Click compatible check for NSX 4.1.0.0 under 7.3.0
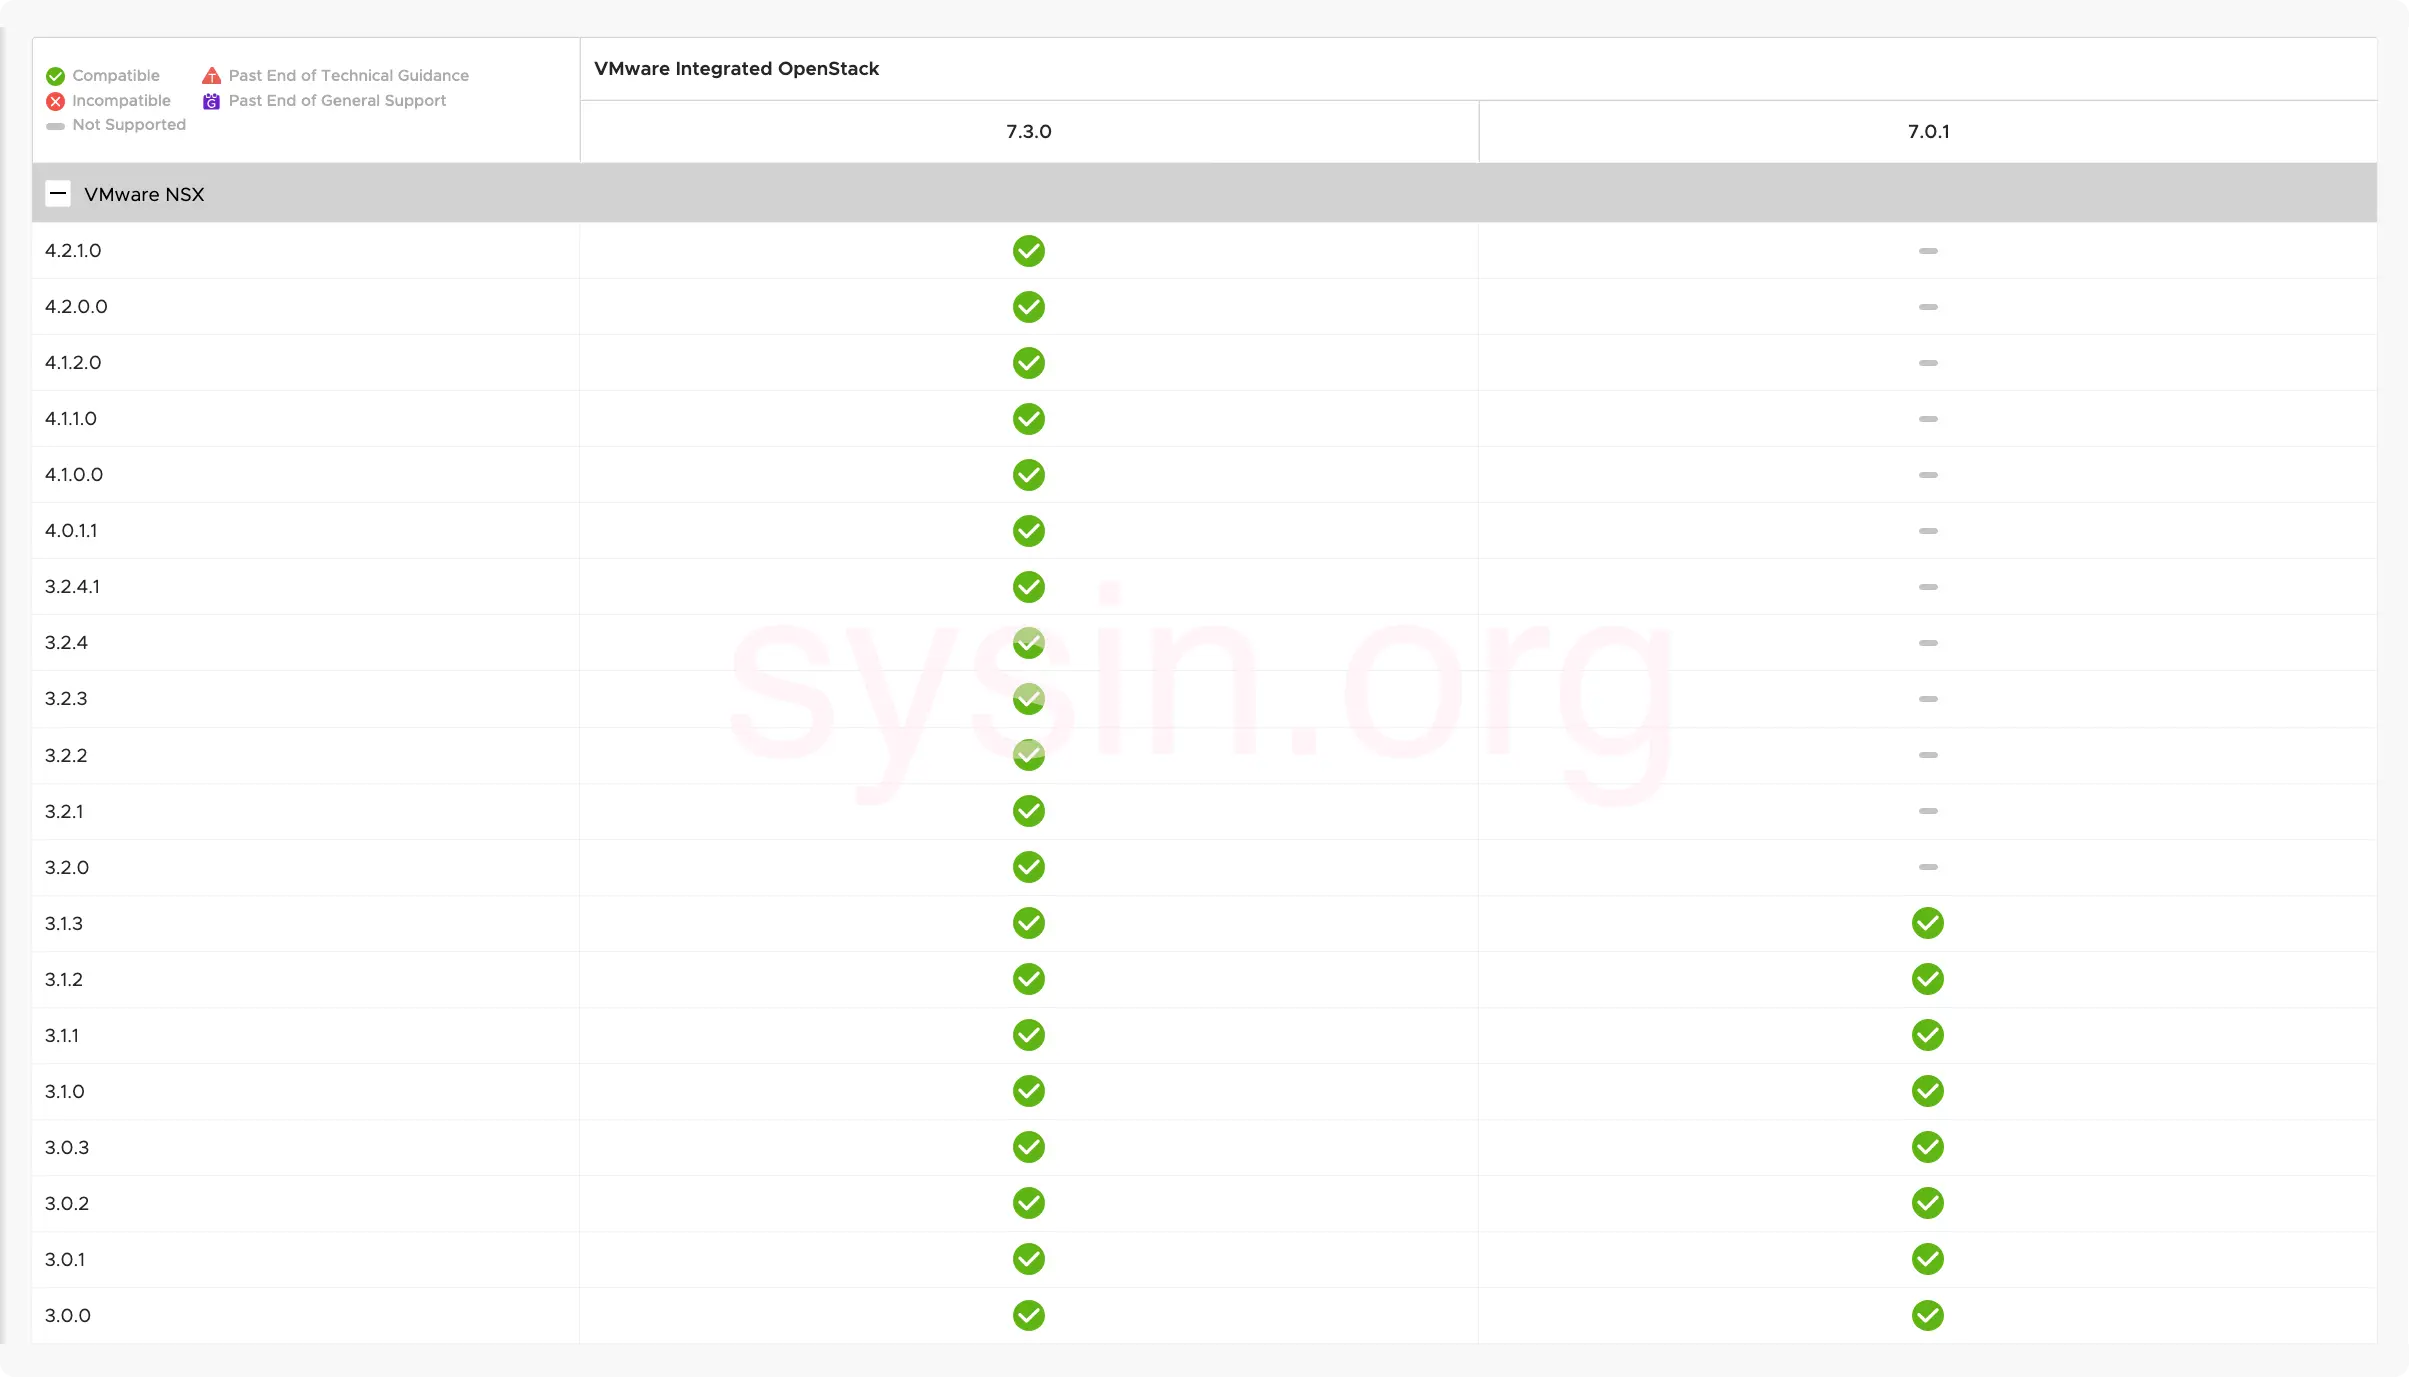 tap(1028, 475)
